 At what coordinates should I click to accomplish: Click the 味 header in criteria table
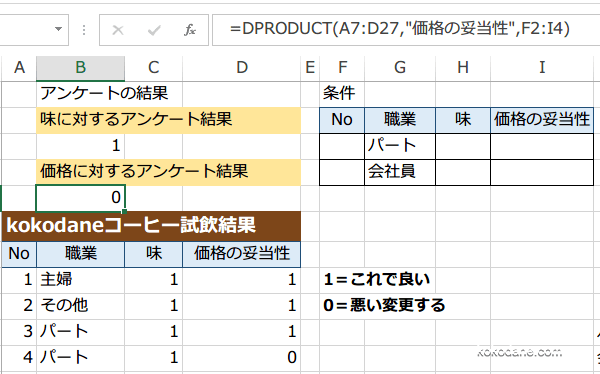click(x=463, y=120)
